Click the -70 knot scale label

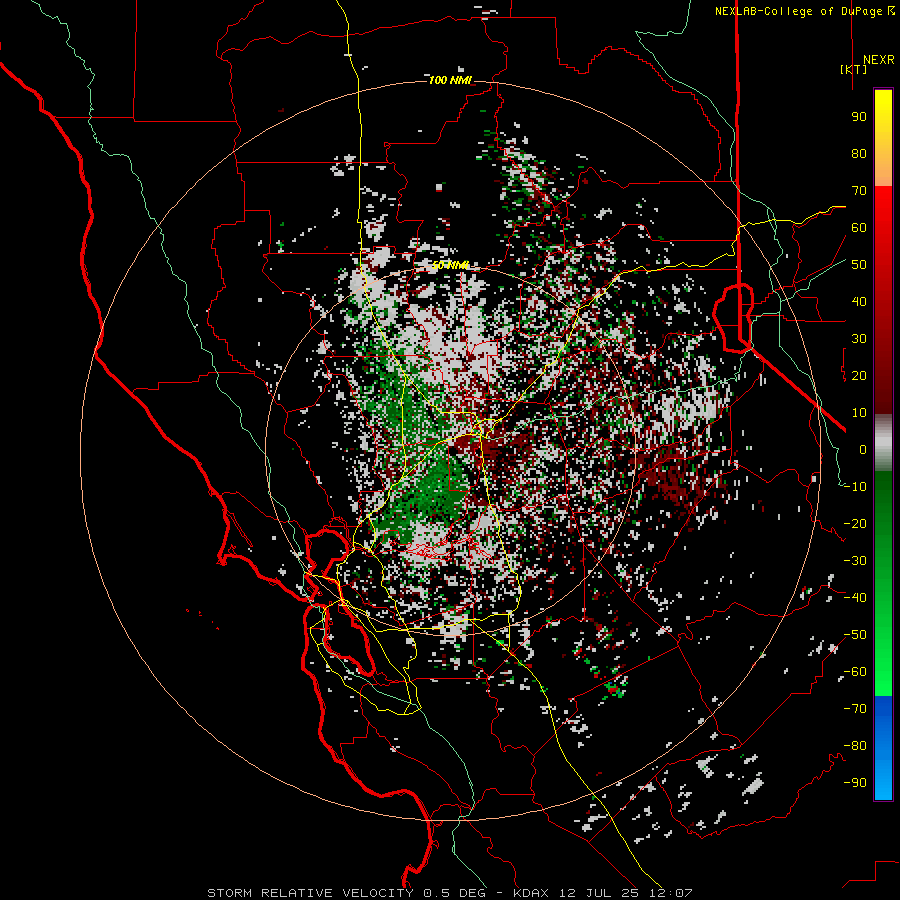click(856, 709)
